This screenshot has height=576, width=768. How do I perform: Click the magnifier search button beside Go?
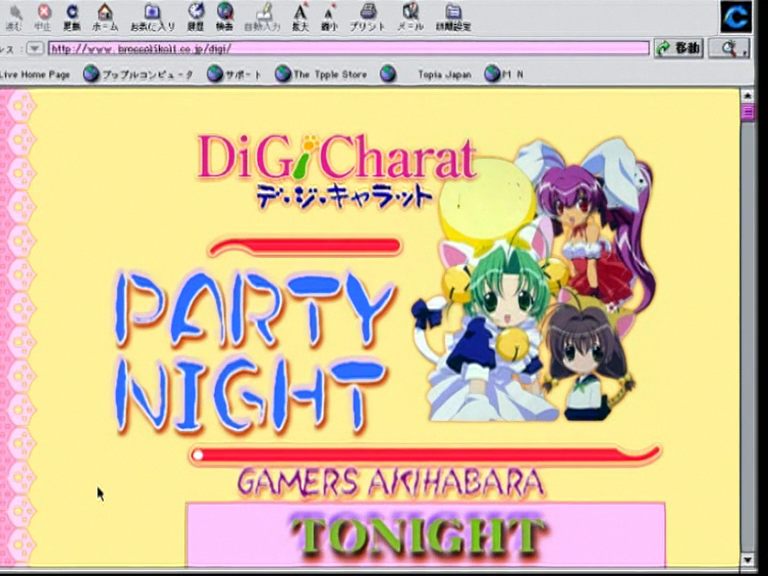point(729,48)
